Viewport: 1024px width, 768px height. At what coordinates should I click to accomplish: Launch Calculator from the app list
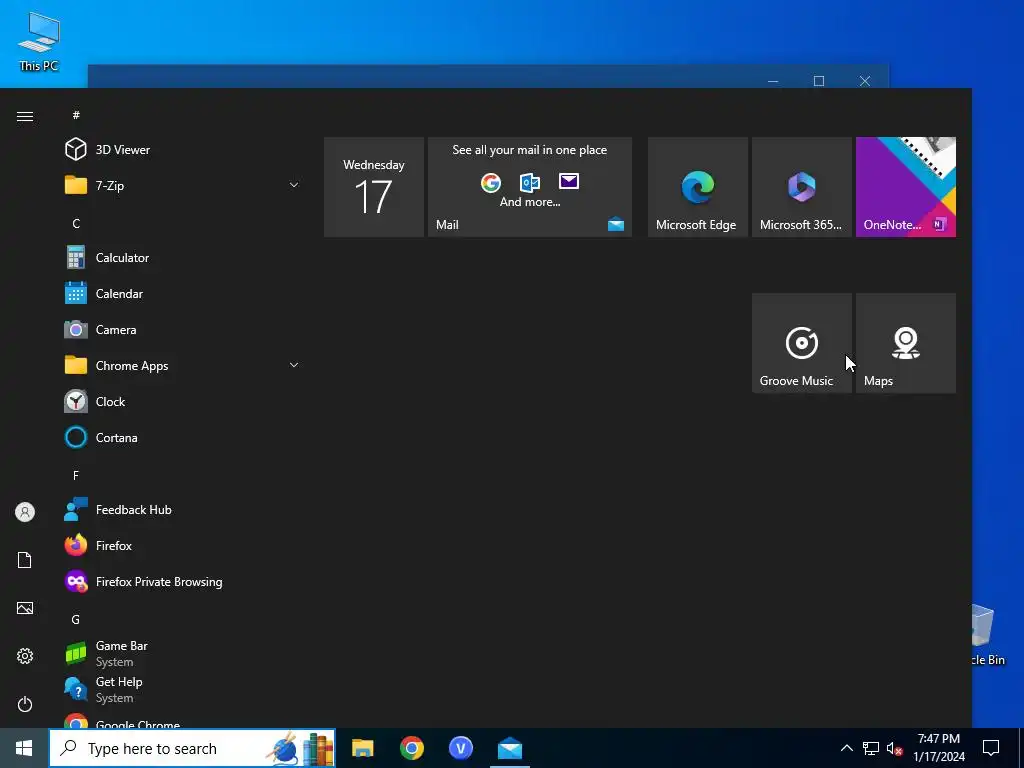pos(183,257)
